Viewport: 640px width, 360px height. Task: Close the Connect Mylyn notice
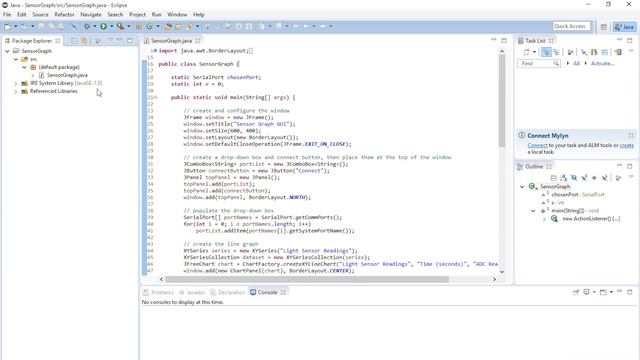click(x=631, y=136)
